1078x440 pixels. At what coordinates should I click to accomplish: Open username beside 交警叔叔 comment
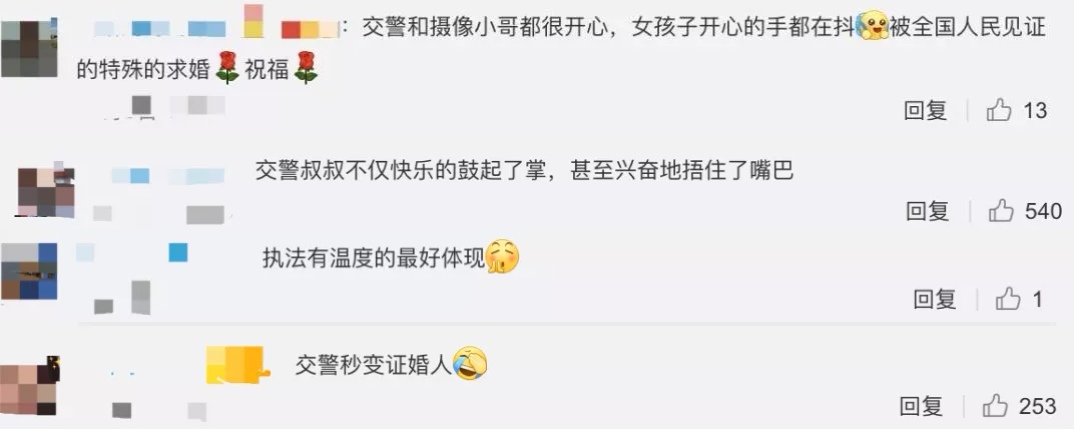point(168,176)
